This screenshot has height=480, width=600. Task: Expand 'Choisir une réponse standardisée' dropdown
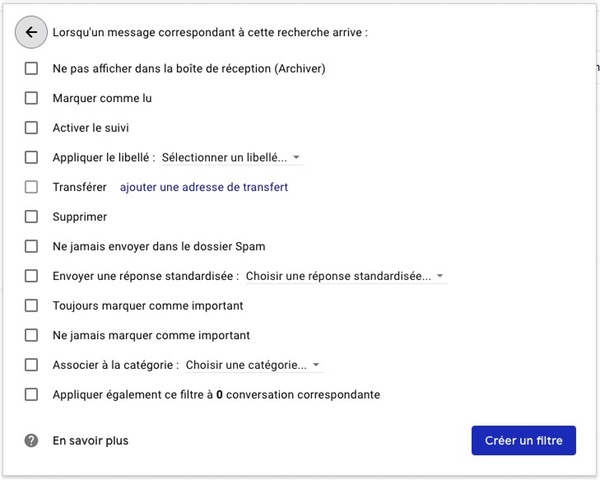pos(345,276)
